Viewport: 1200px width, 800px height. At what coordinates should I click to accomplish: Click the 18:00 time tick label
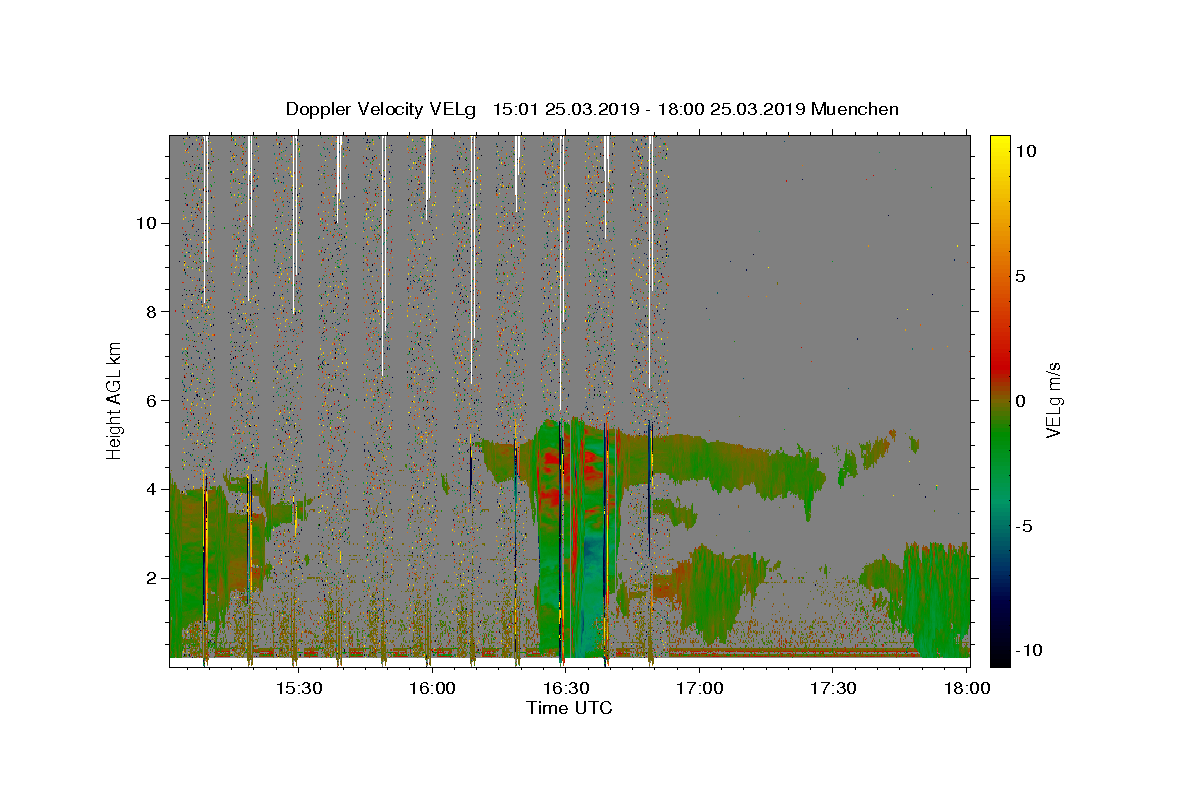click(967, 688)
